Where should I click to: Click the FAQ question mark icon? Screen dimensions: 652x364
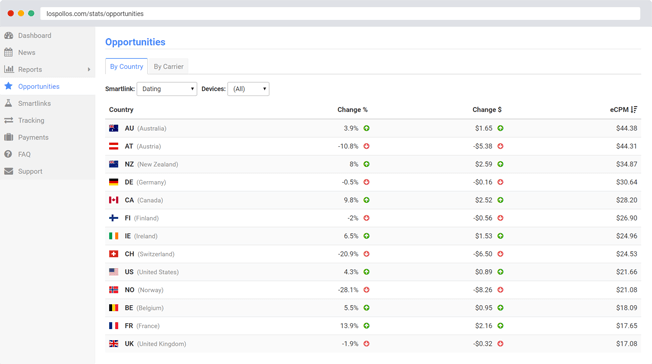coord(8,154)
